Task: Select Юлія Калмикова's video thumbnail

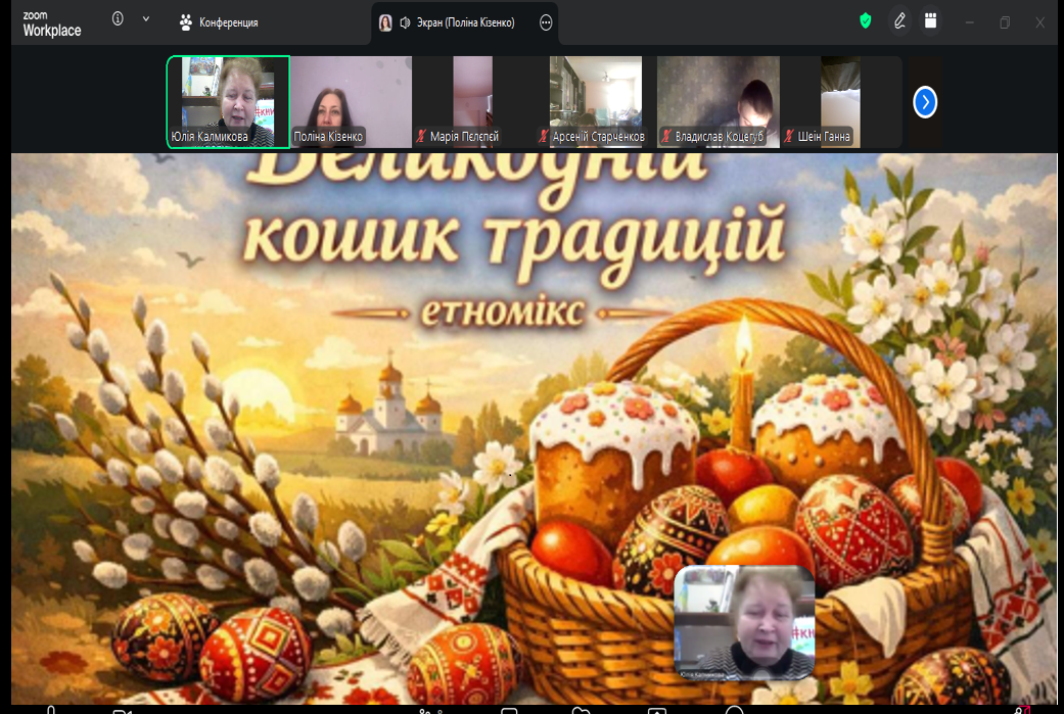Action: click(x=228, y=100)
